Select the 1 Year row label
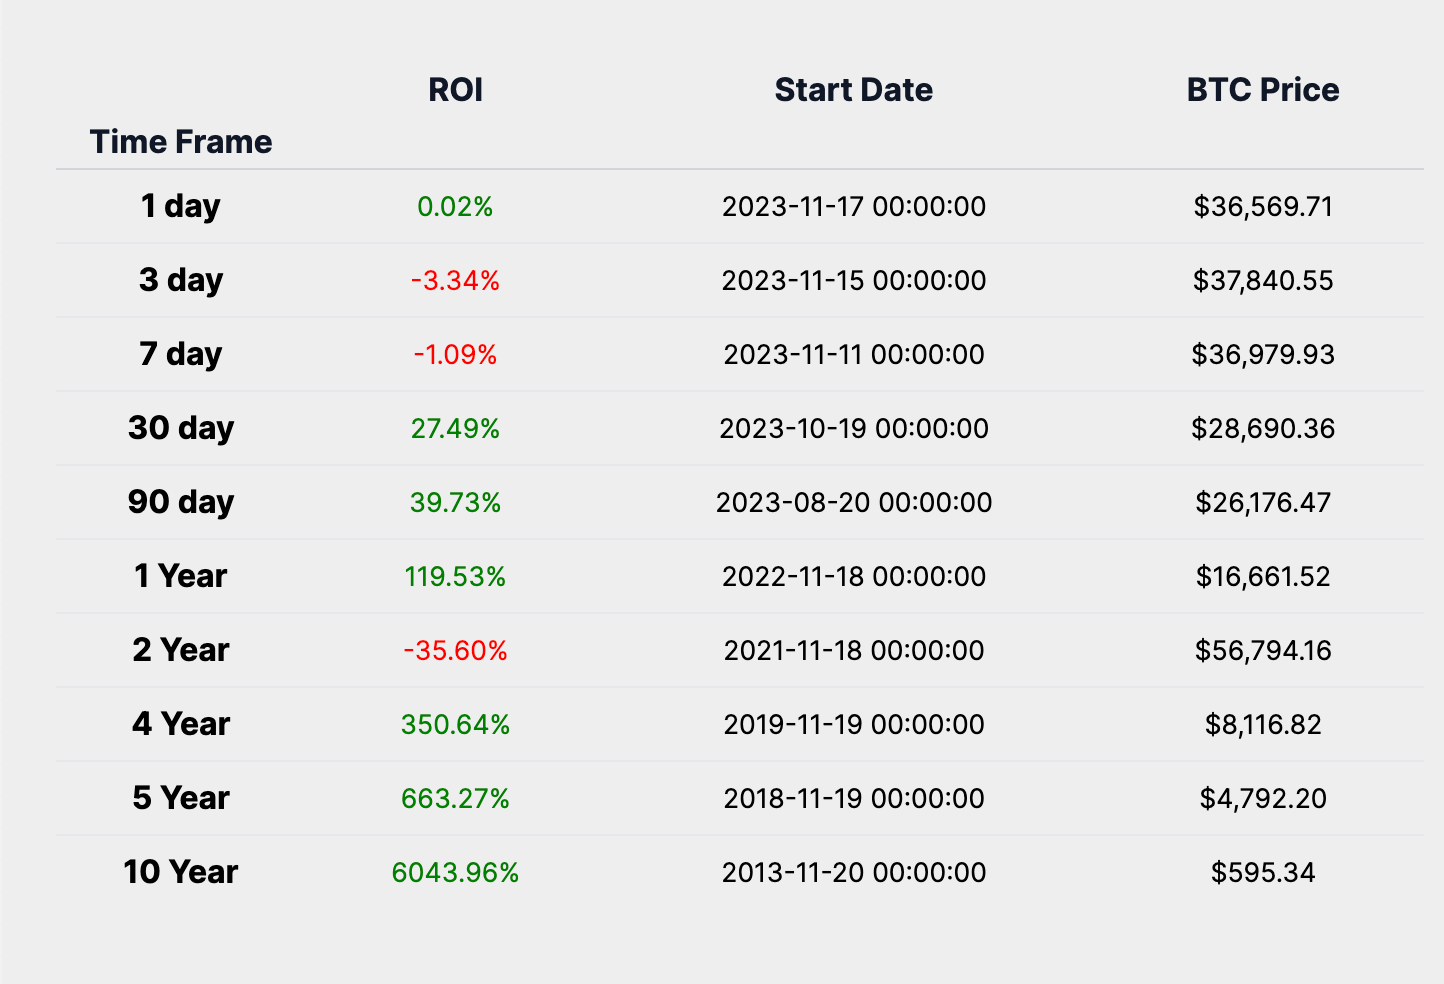 tap(181, 576)
